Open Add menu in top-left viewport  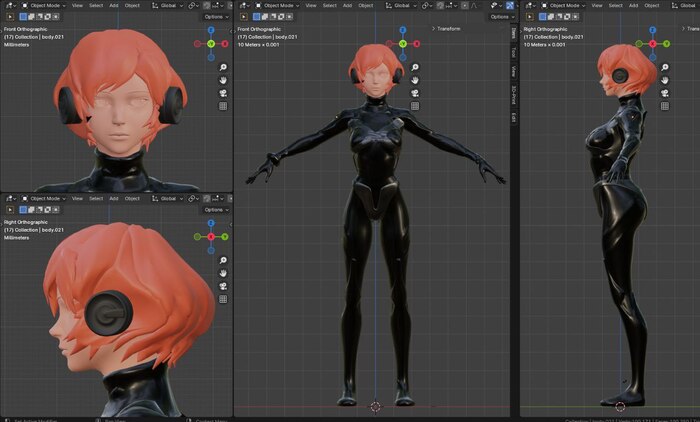pyautogui.click(x=114, y=5)
